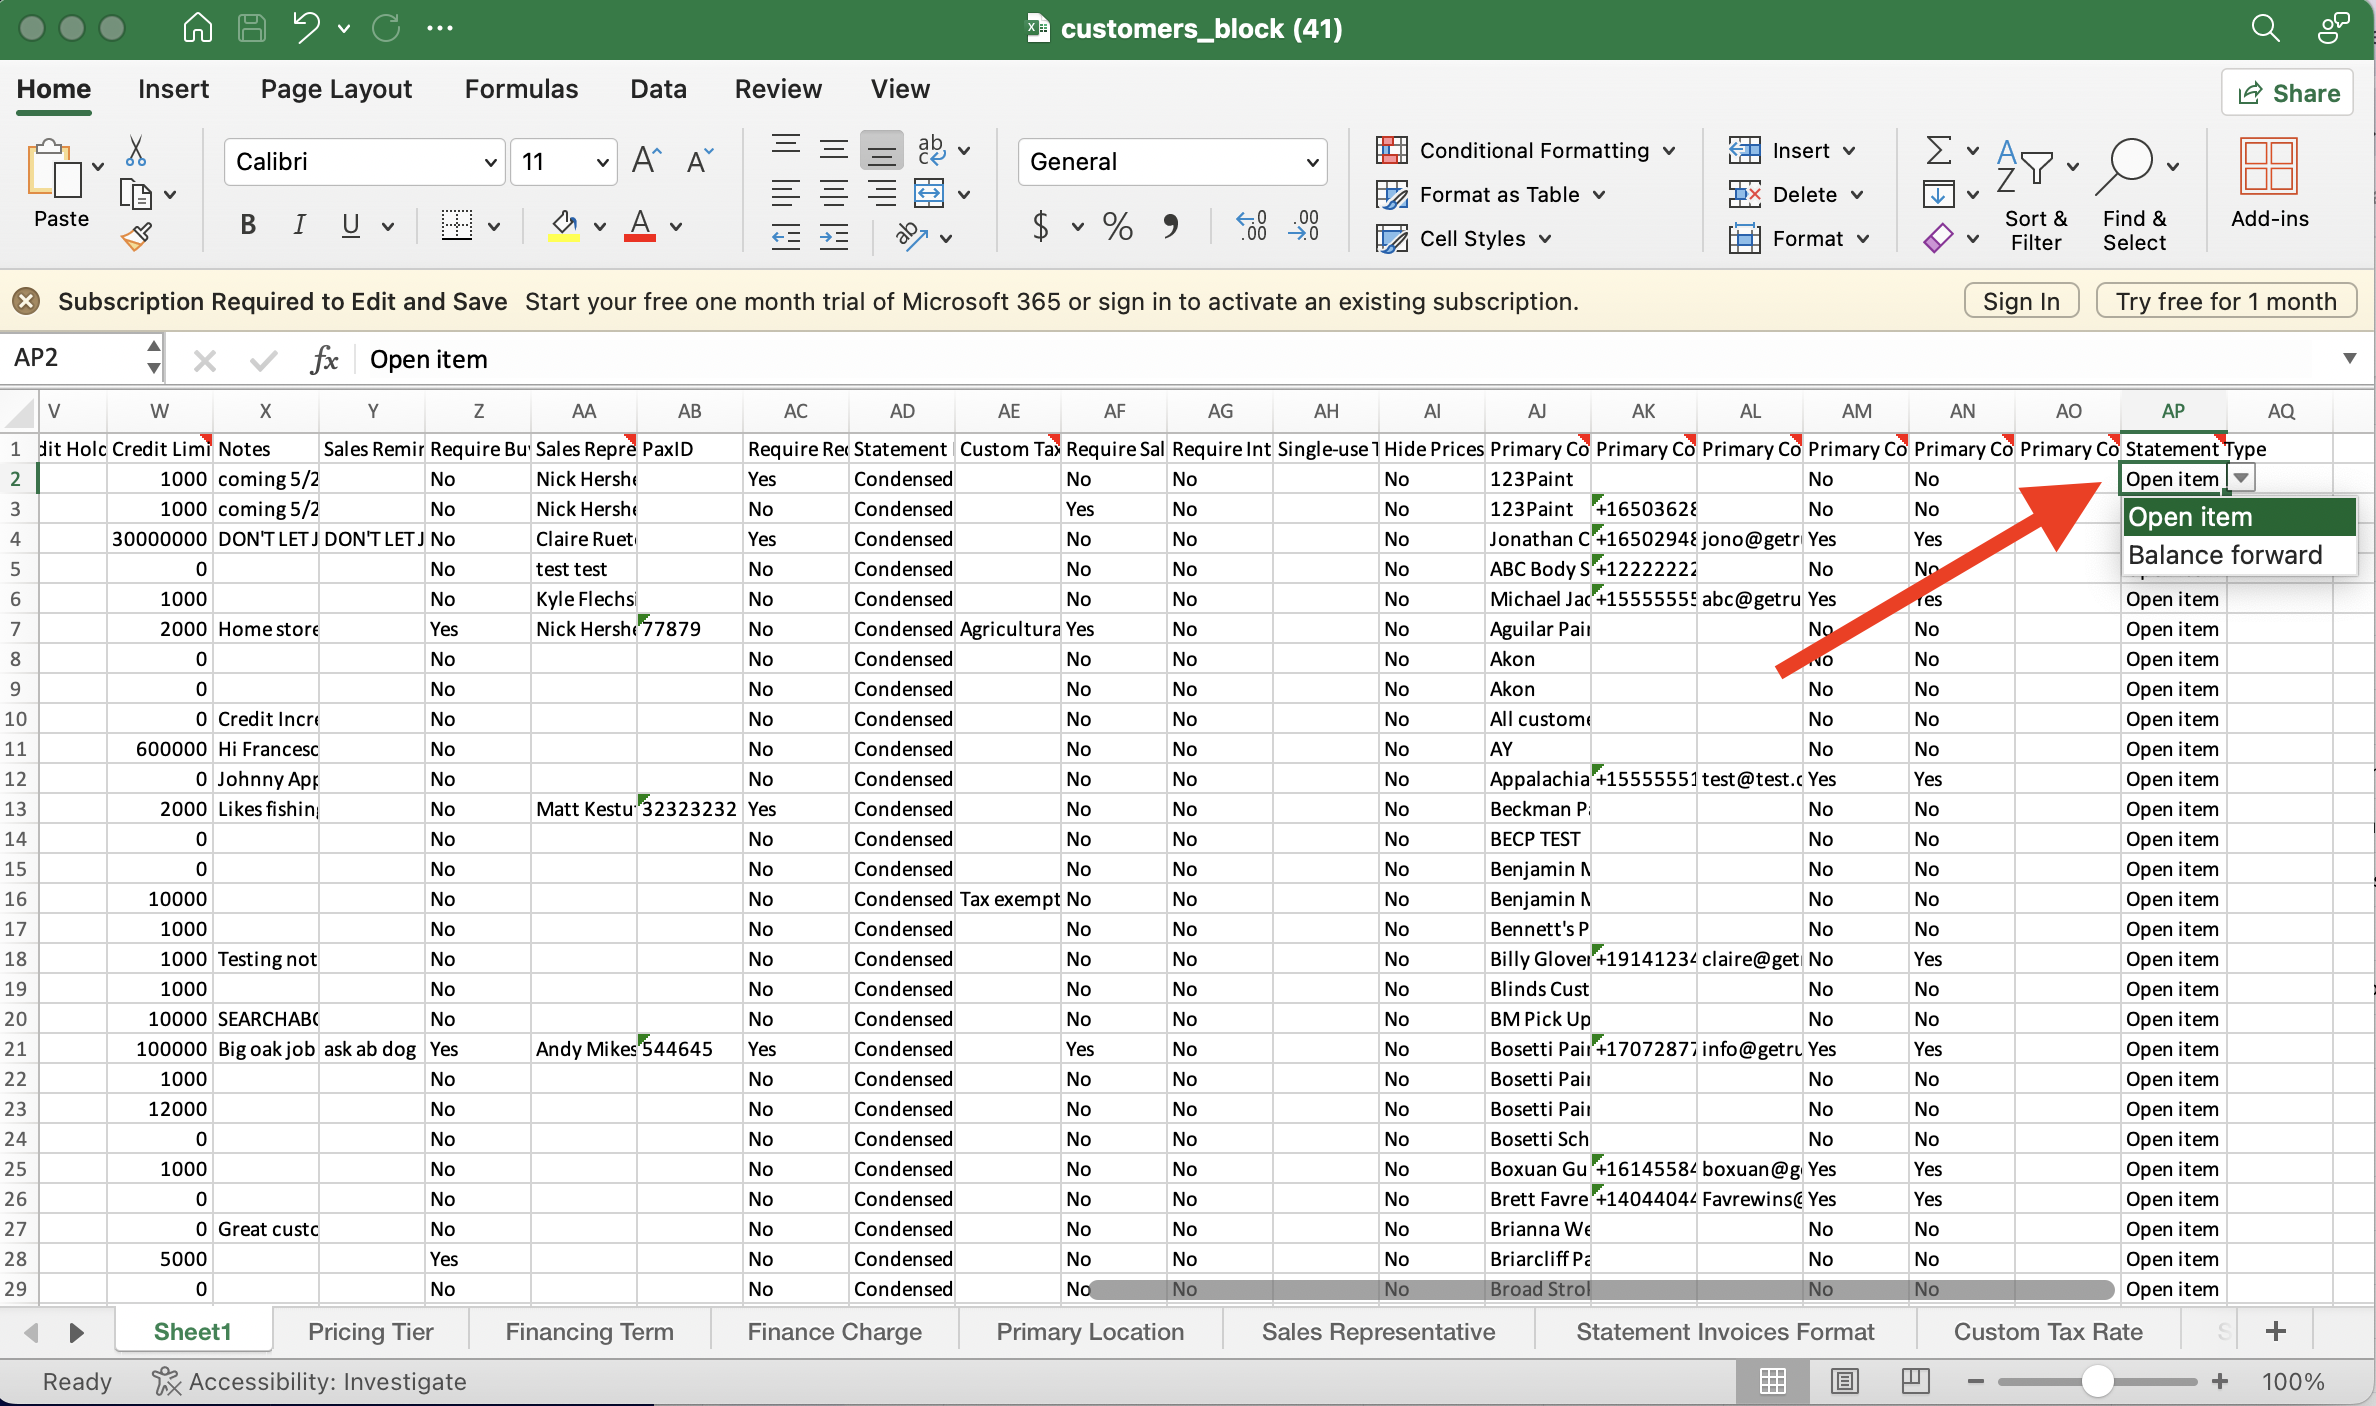Switch to Page Layout view in status bar
Image resolution: width=2376 pixels, height=1406 pixels.
point(1844,1381)
